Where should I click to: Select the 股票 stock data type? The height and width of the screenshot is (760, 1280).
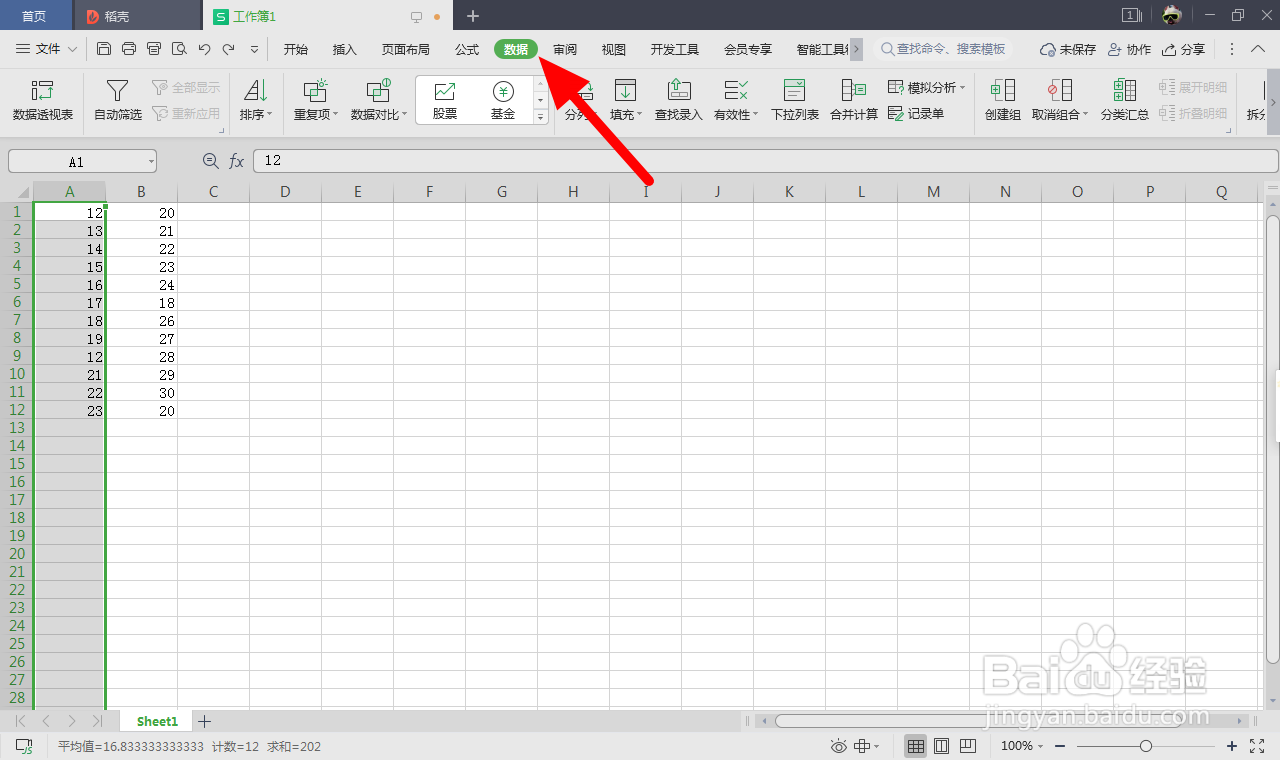[x=445, y=100]
